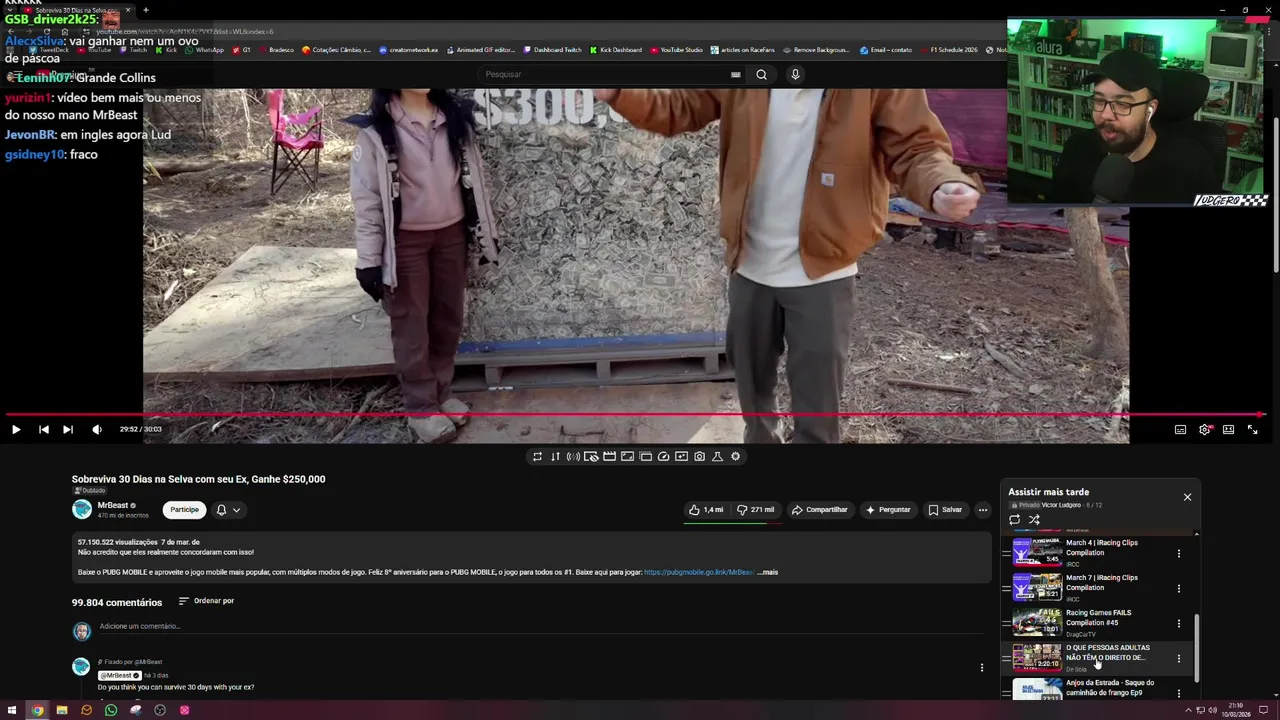Expand description with ...mais

pyautogui.click(x=767, y=572)
